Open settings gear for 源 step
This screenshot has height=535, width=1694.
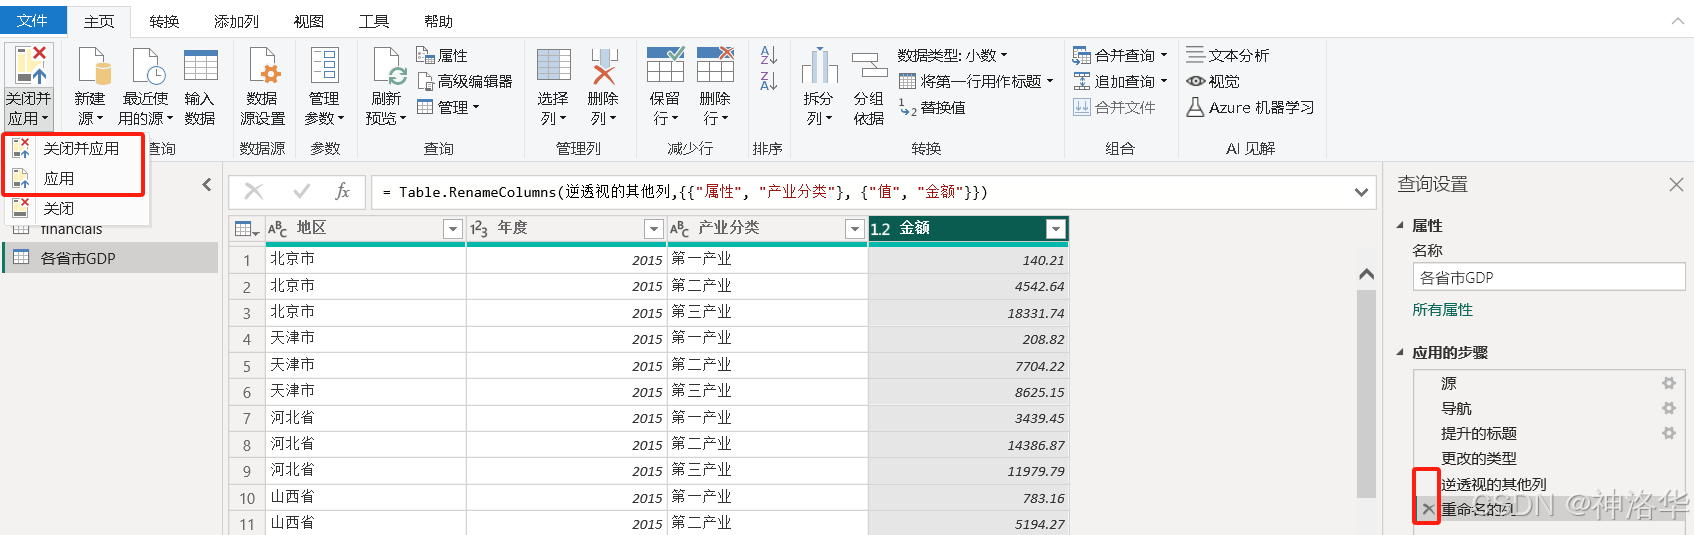coord(1668,383)
